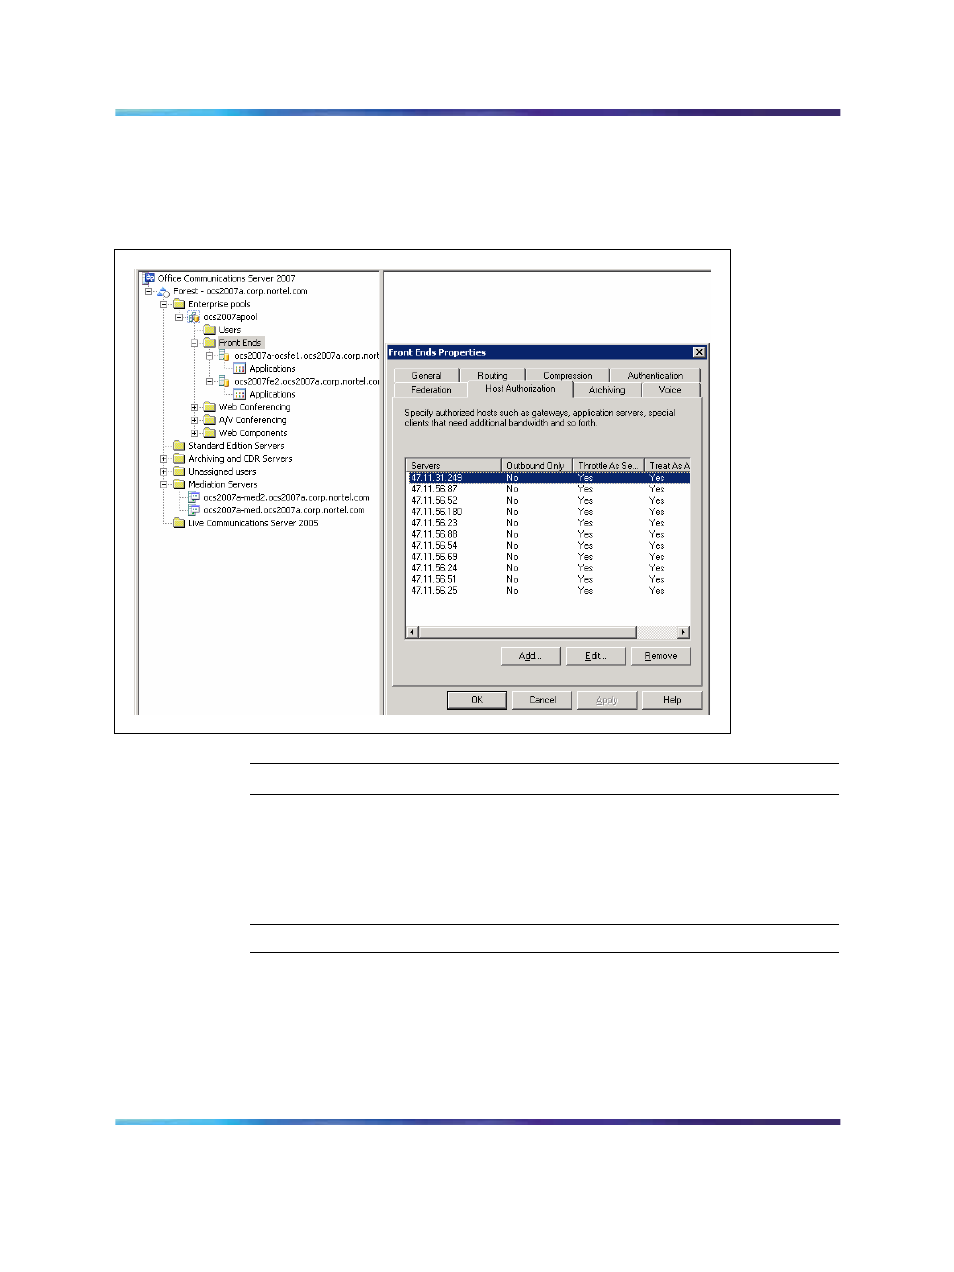Viewport: 954px width, 1272px height.
Task: Click the Add button
Action: 530,656
